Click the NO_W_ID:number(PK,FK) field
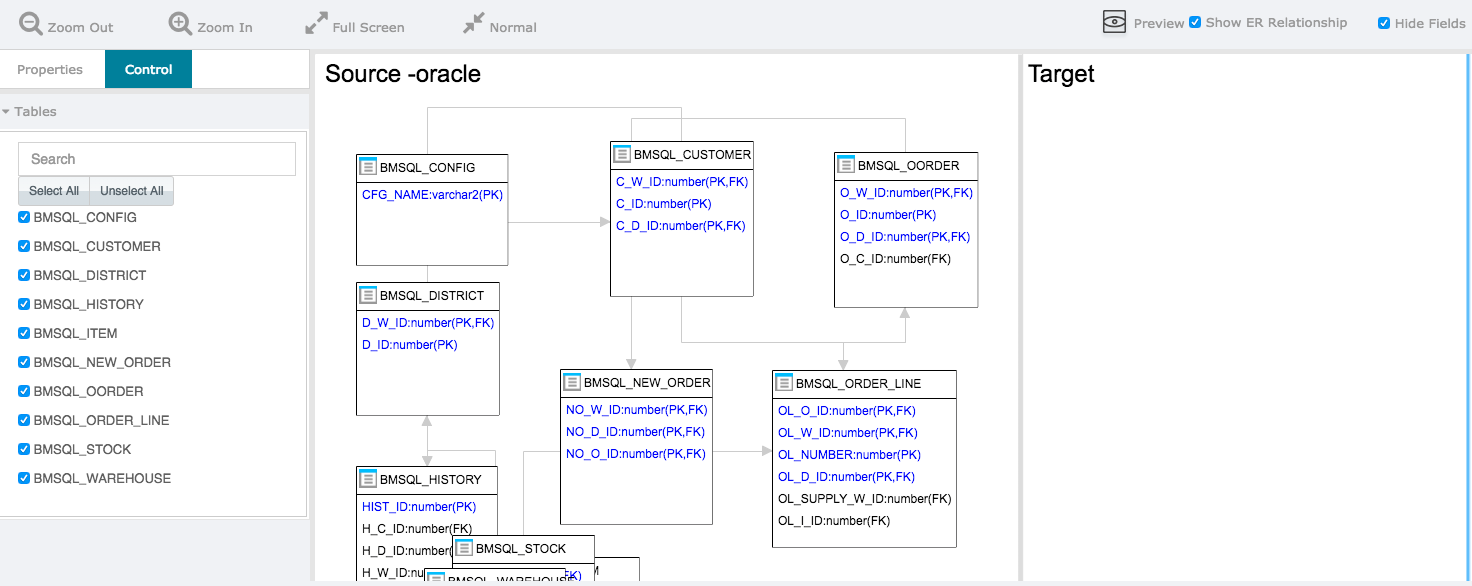The width and height of the screenshot is (1472, 586). (637, 410)
